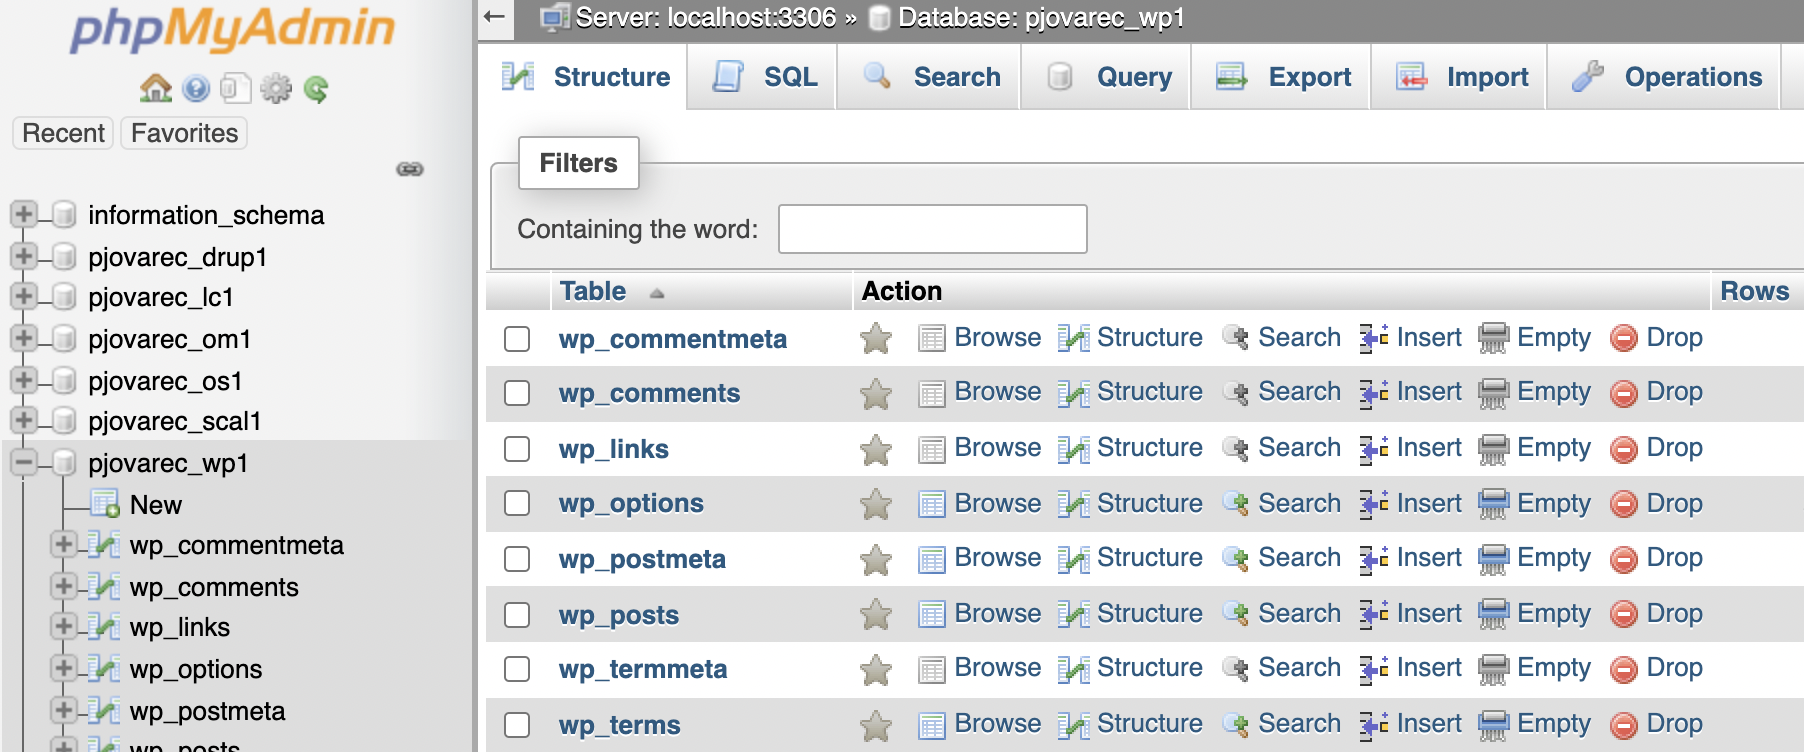This screenshot has width=1804, height=752.
Task: Open the wp_postmeta table link
Action: click(x=642, y=559)
